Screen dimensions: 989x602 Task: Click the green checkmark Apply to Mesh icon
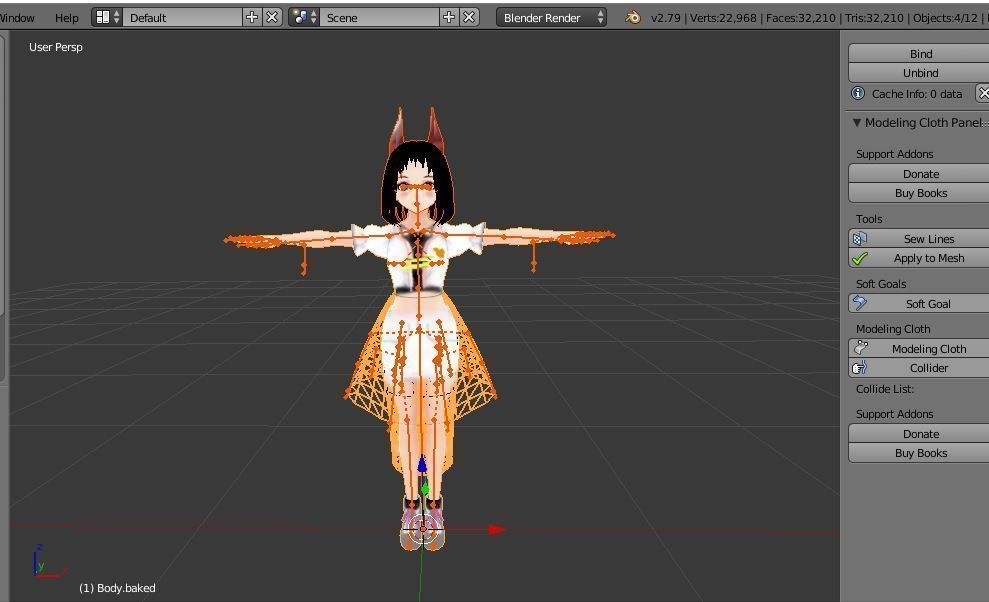tap(860, 258)
